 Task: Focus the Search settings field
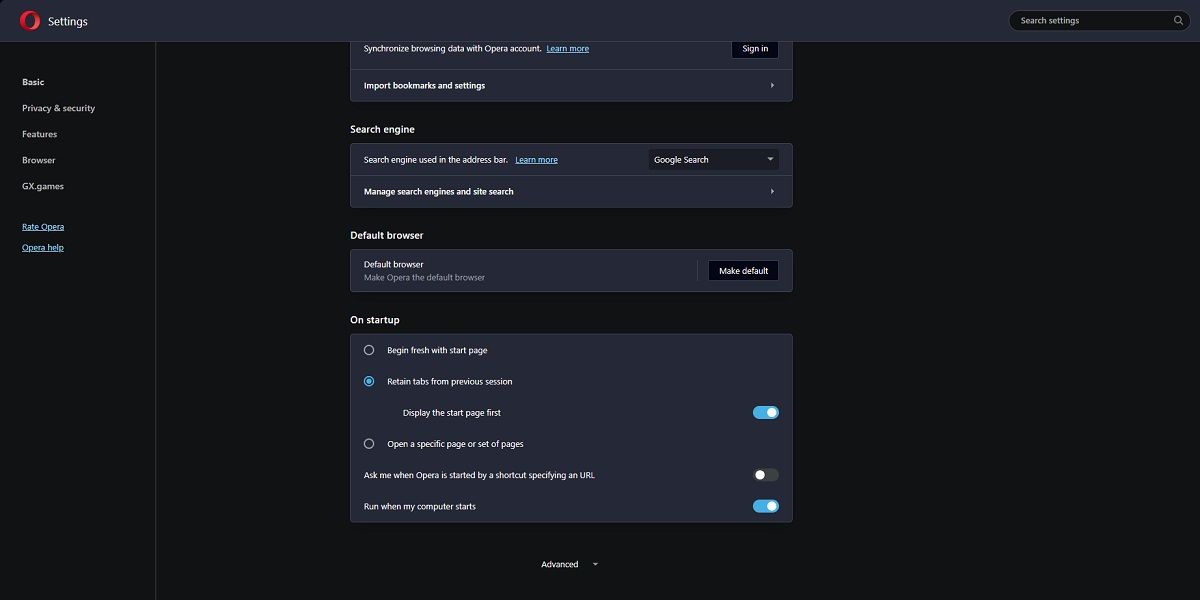click(1090, 20)
